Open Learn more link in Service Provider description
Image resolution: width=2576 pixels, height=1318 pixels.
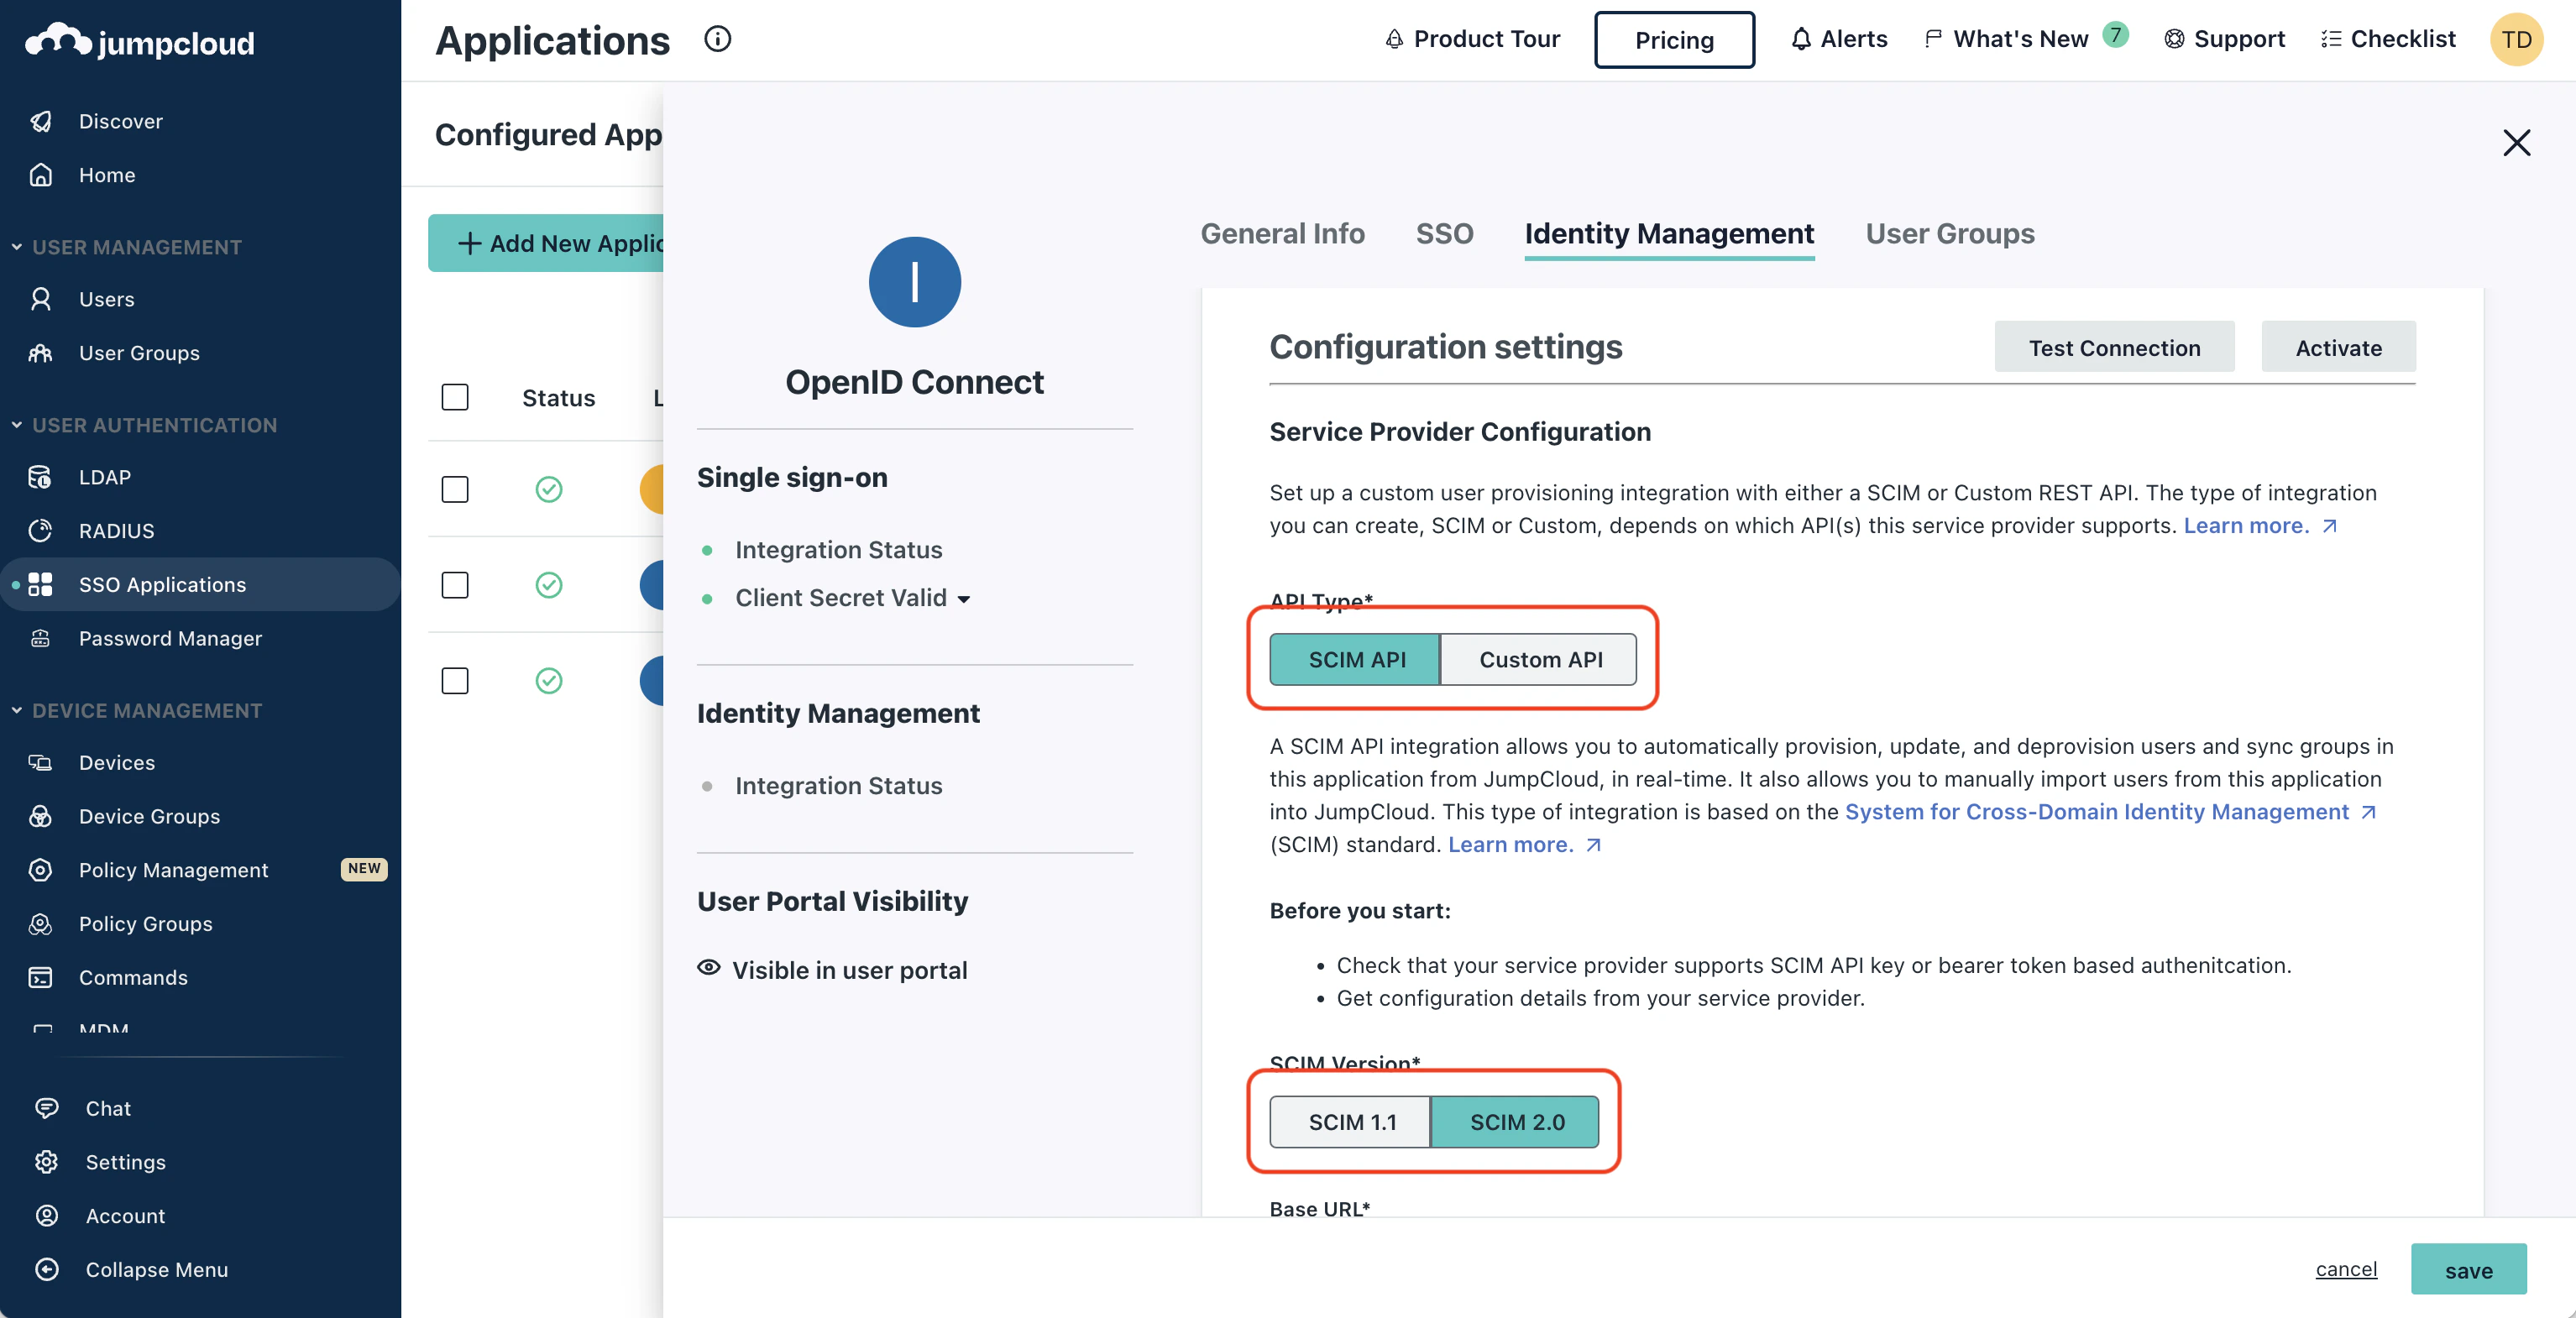click(2259, 526)
